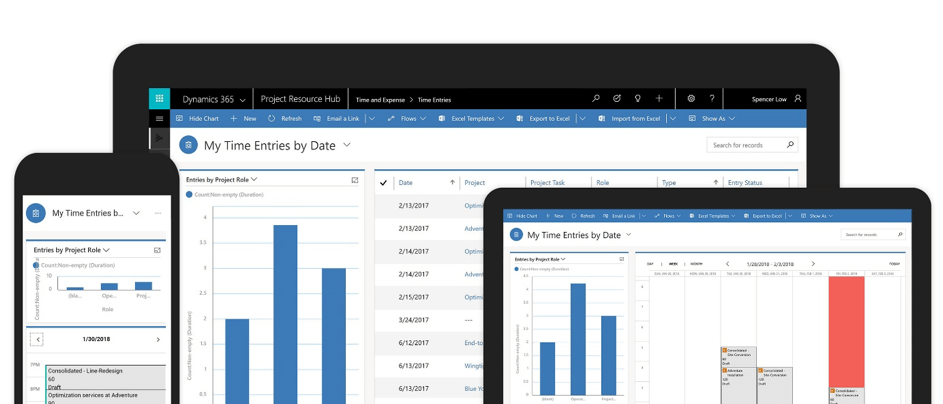Switch the tablet calendar to WEEK view

coord(676,264)
